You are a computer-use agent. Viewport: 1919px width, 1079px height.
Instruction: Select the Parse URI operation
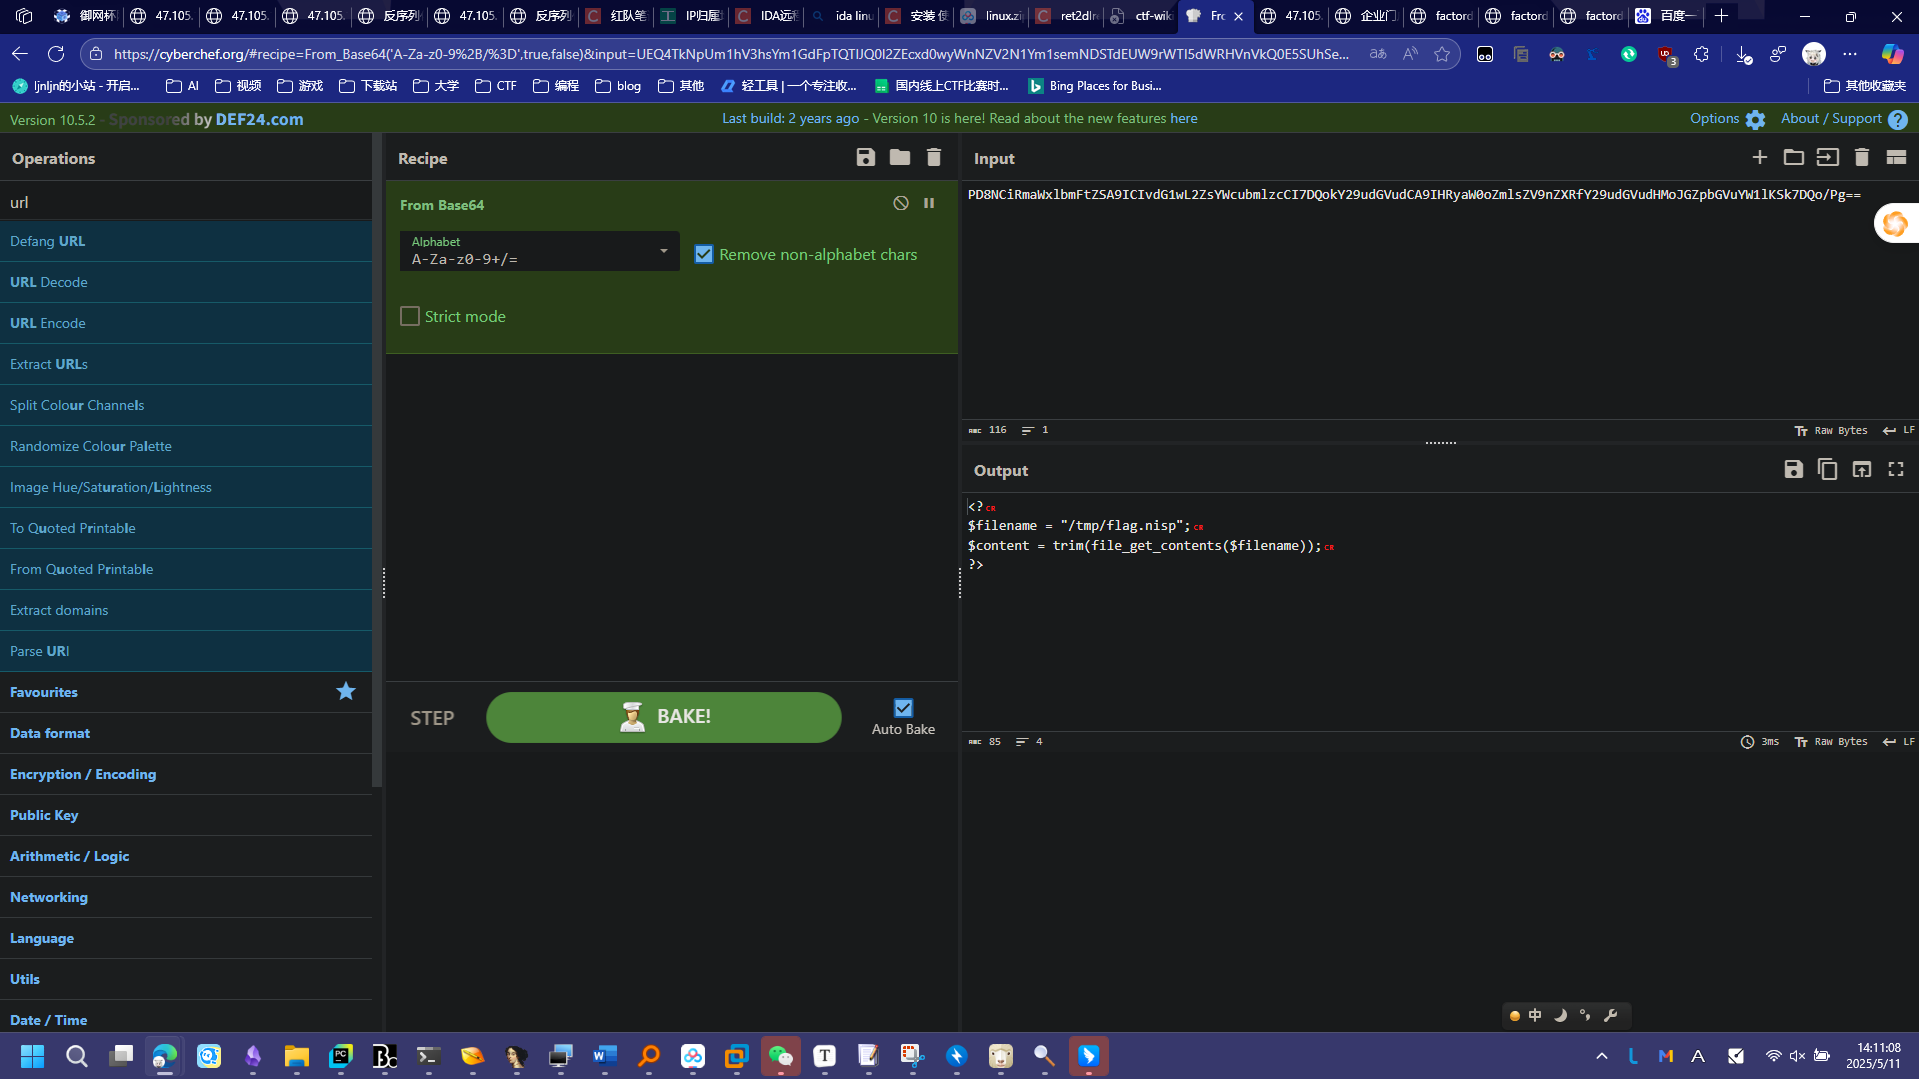click(x=186, y=651)
